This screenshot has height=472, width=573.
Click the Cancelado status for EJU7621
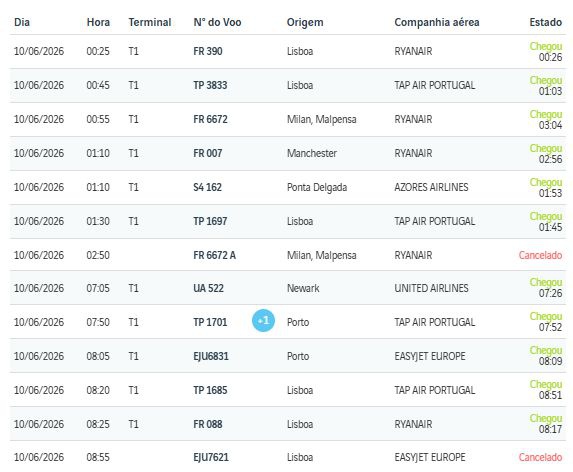pos(540,457)
